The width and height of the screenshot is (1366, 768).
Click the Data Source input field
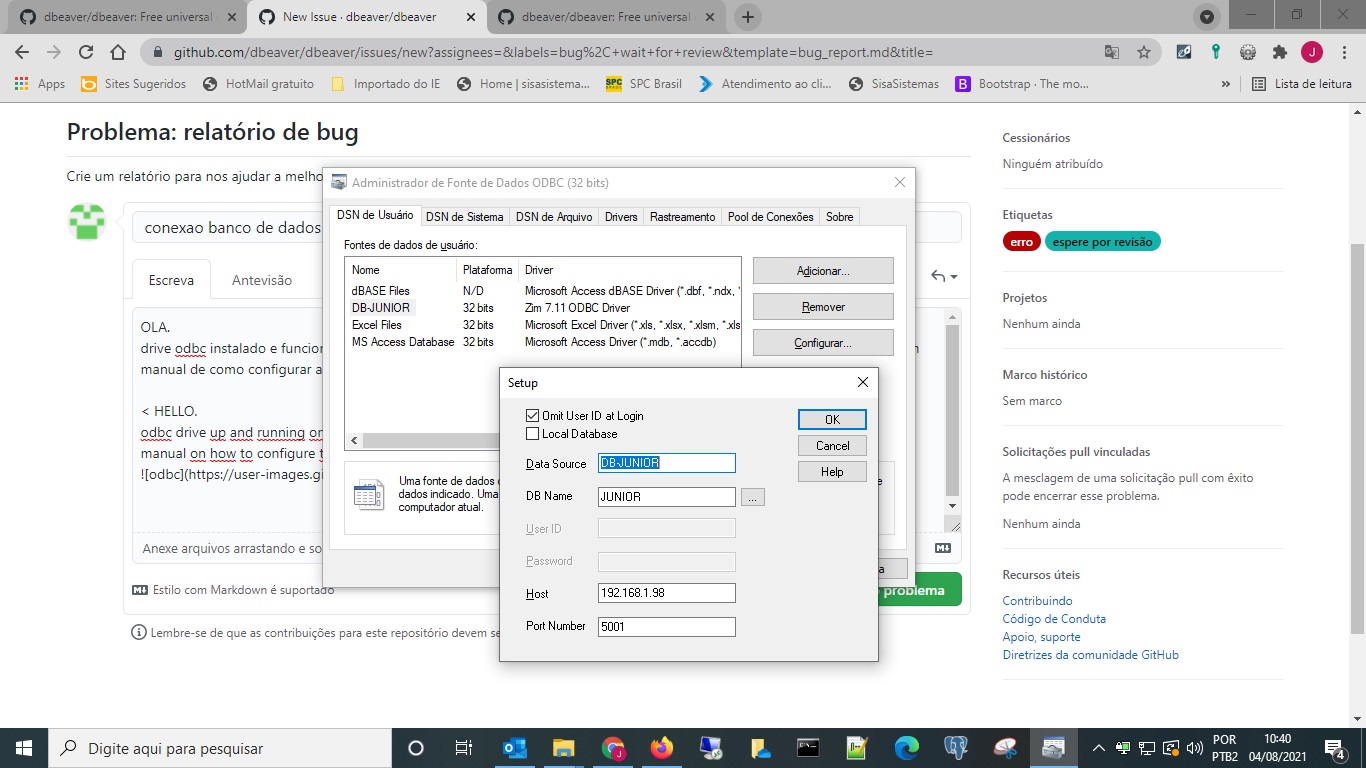tap(667, 463)
